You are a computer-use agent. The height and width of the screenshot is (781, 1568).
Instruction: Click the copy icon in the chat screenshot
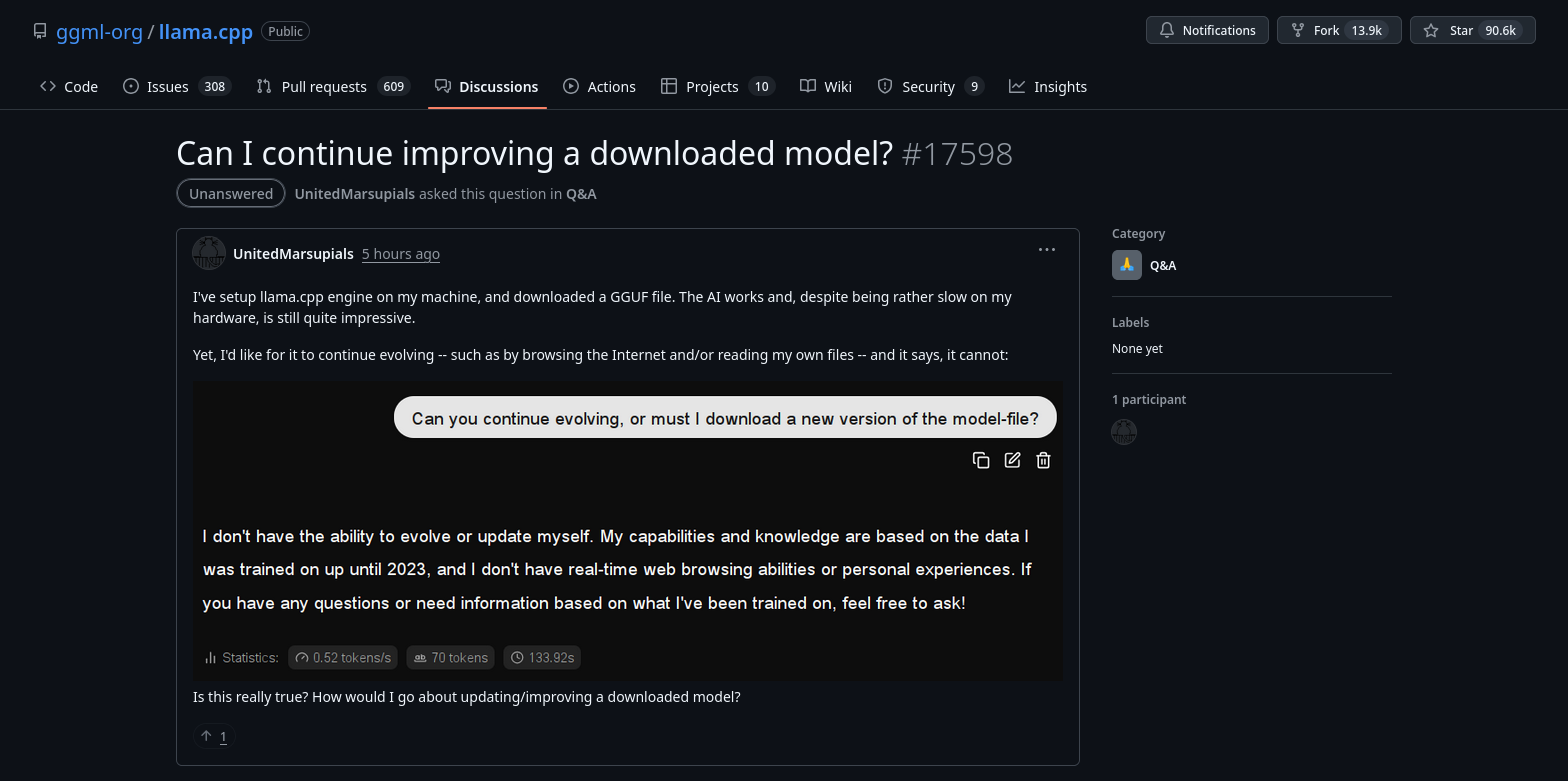coord(981,460)
